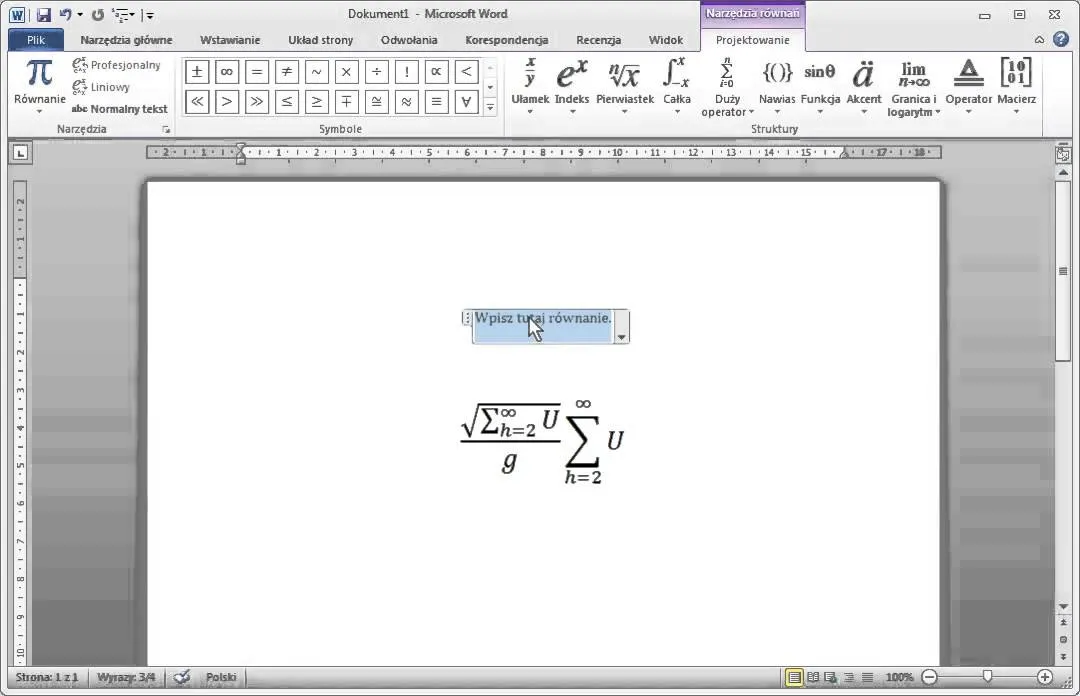Open the Całka integral structures menu
Screen dimensions: 1080x696
coord(676,86)
